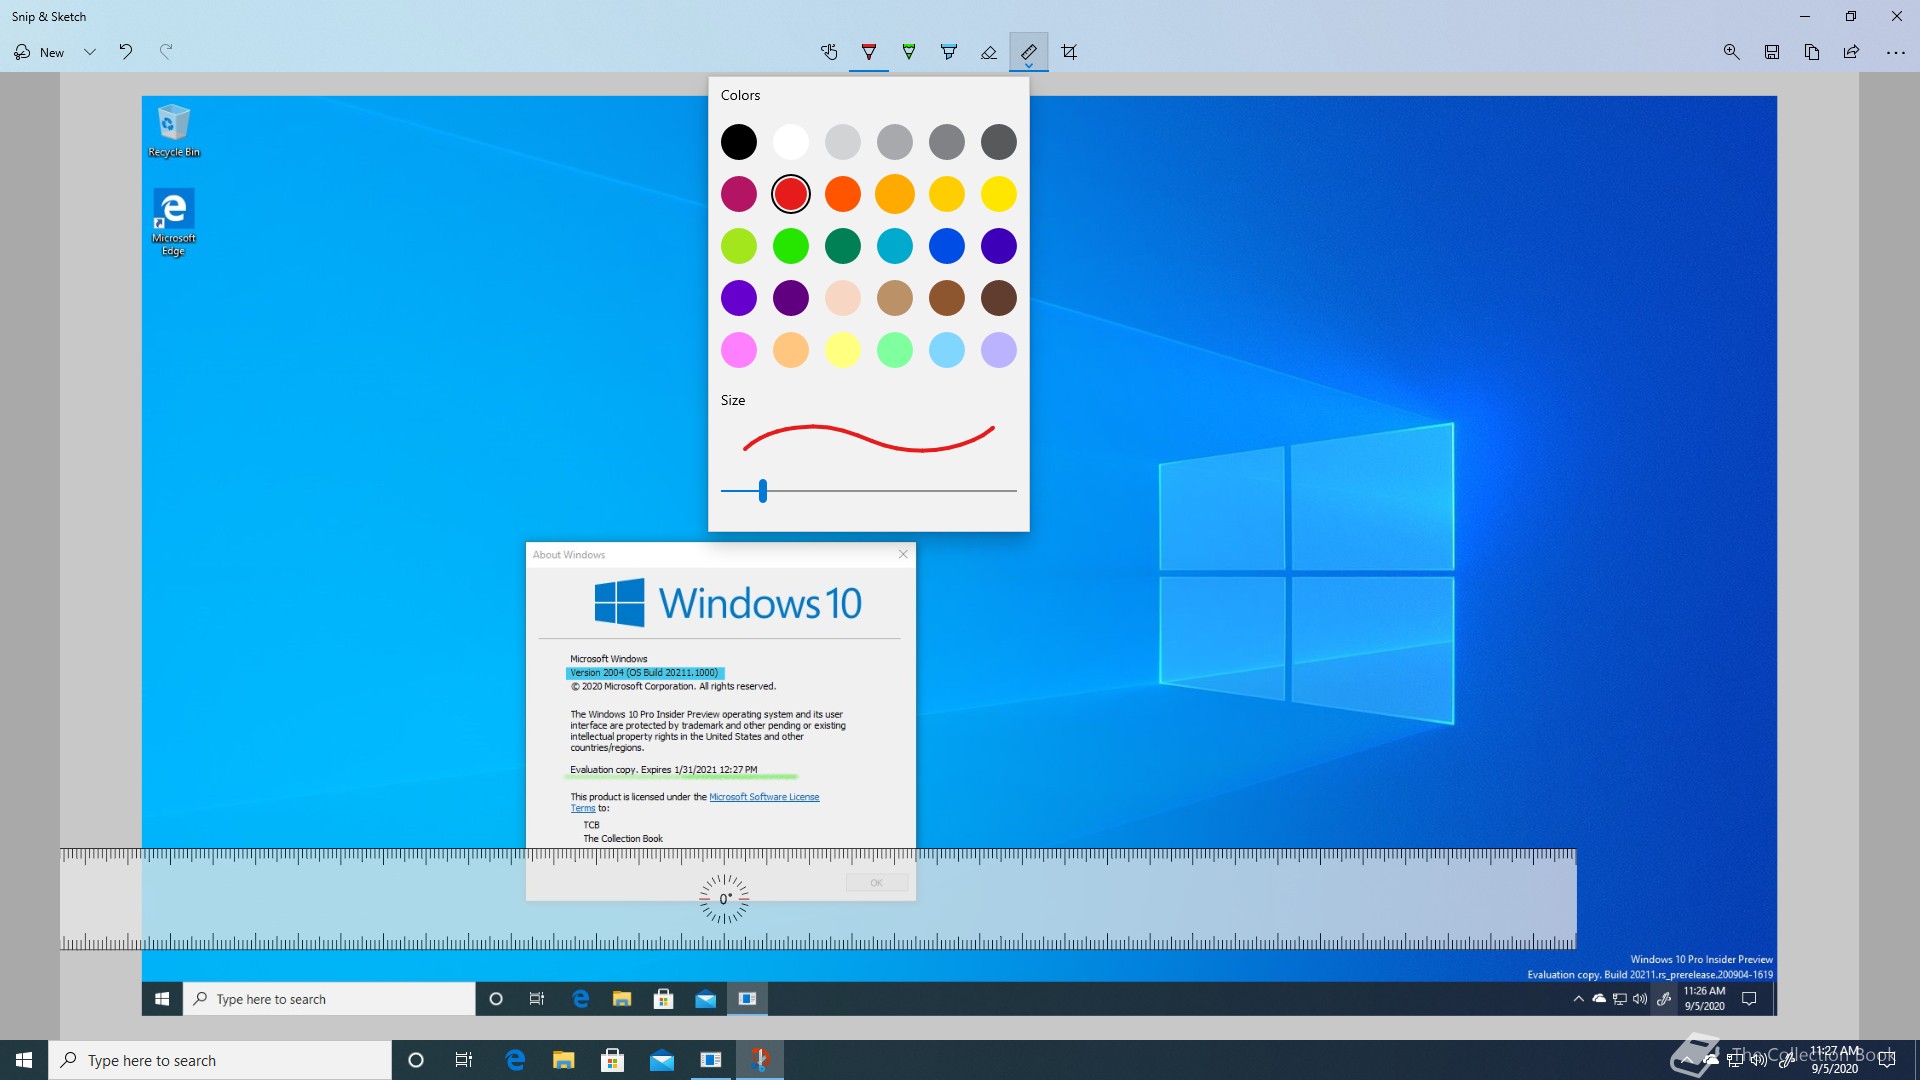Pick the light pink color swatch

(739, 350)
